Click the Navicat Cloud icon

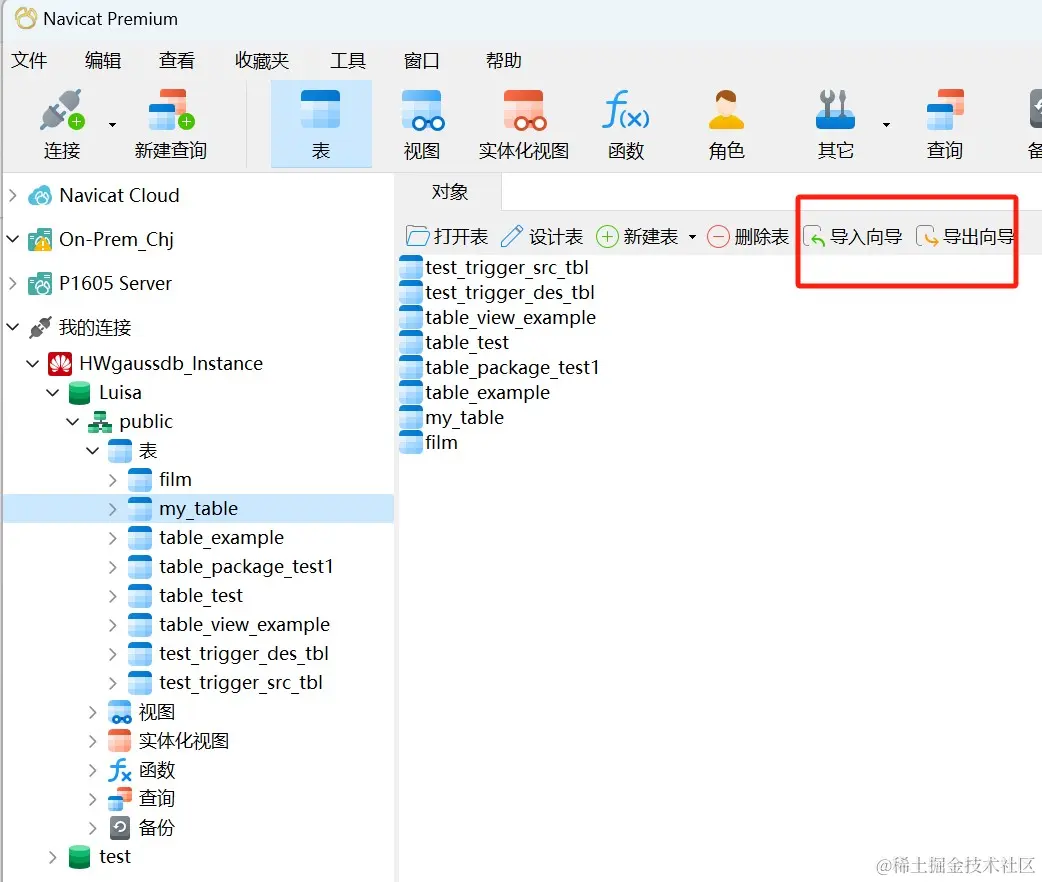[40, 195]
